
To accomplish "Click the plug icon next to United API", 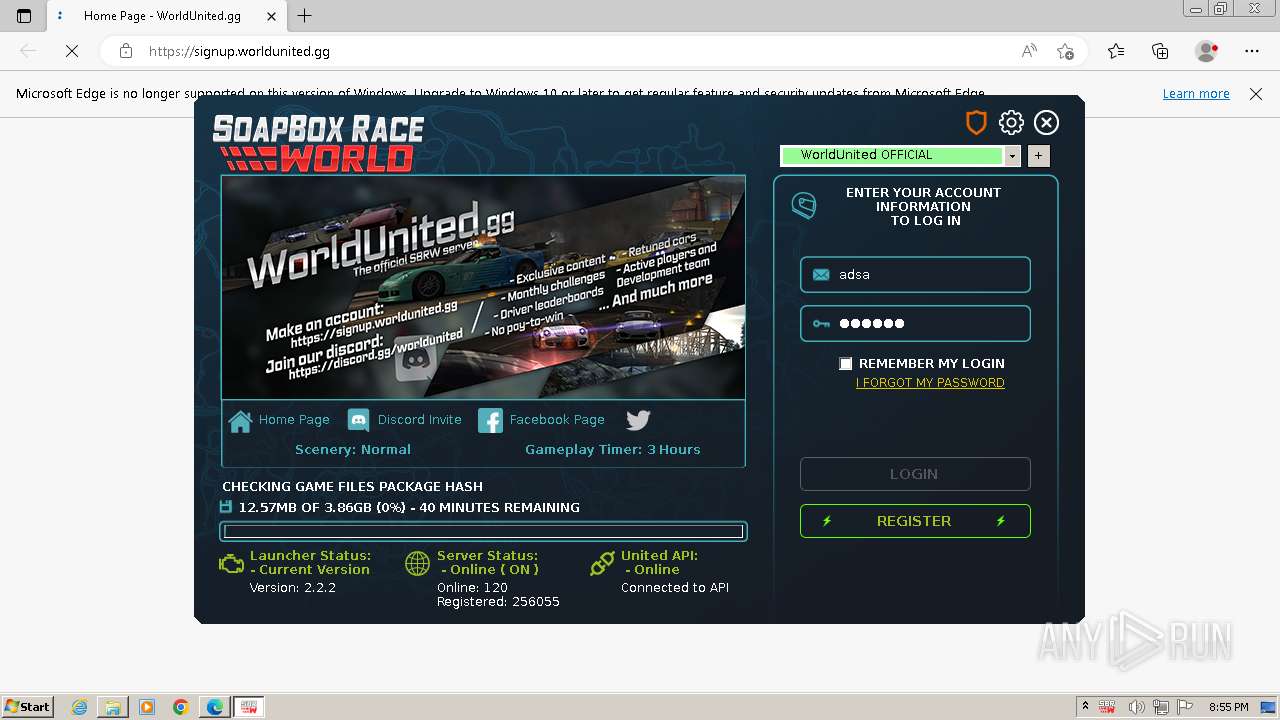I will pyautogui.click(x=602, y=564).
